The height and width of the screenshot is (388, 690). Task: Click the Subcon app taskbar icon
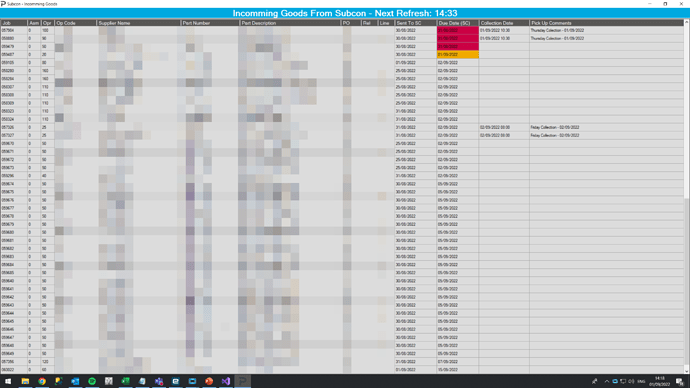pos(242,381)
